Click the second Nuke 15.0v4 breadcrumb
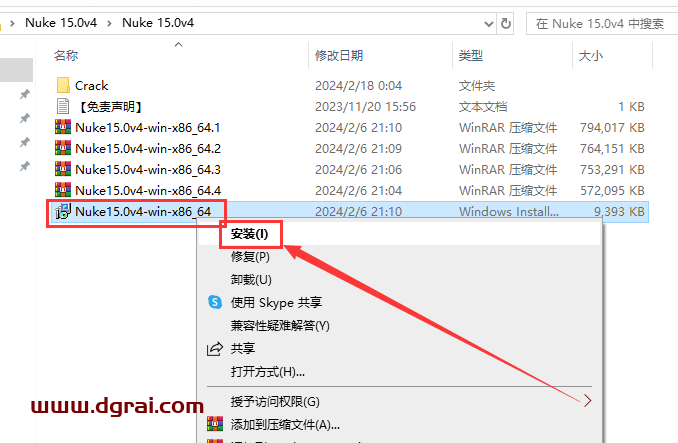Screen dimensions: 678x443 coord(158,23)
